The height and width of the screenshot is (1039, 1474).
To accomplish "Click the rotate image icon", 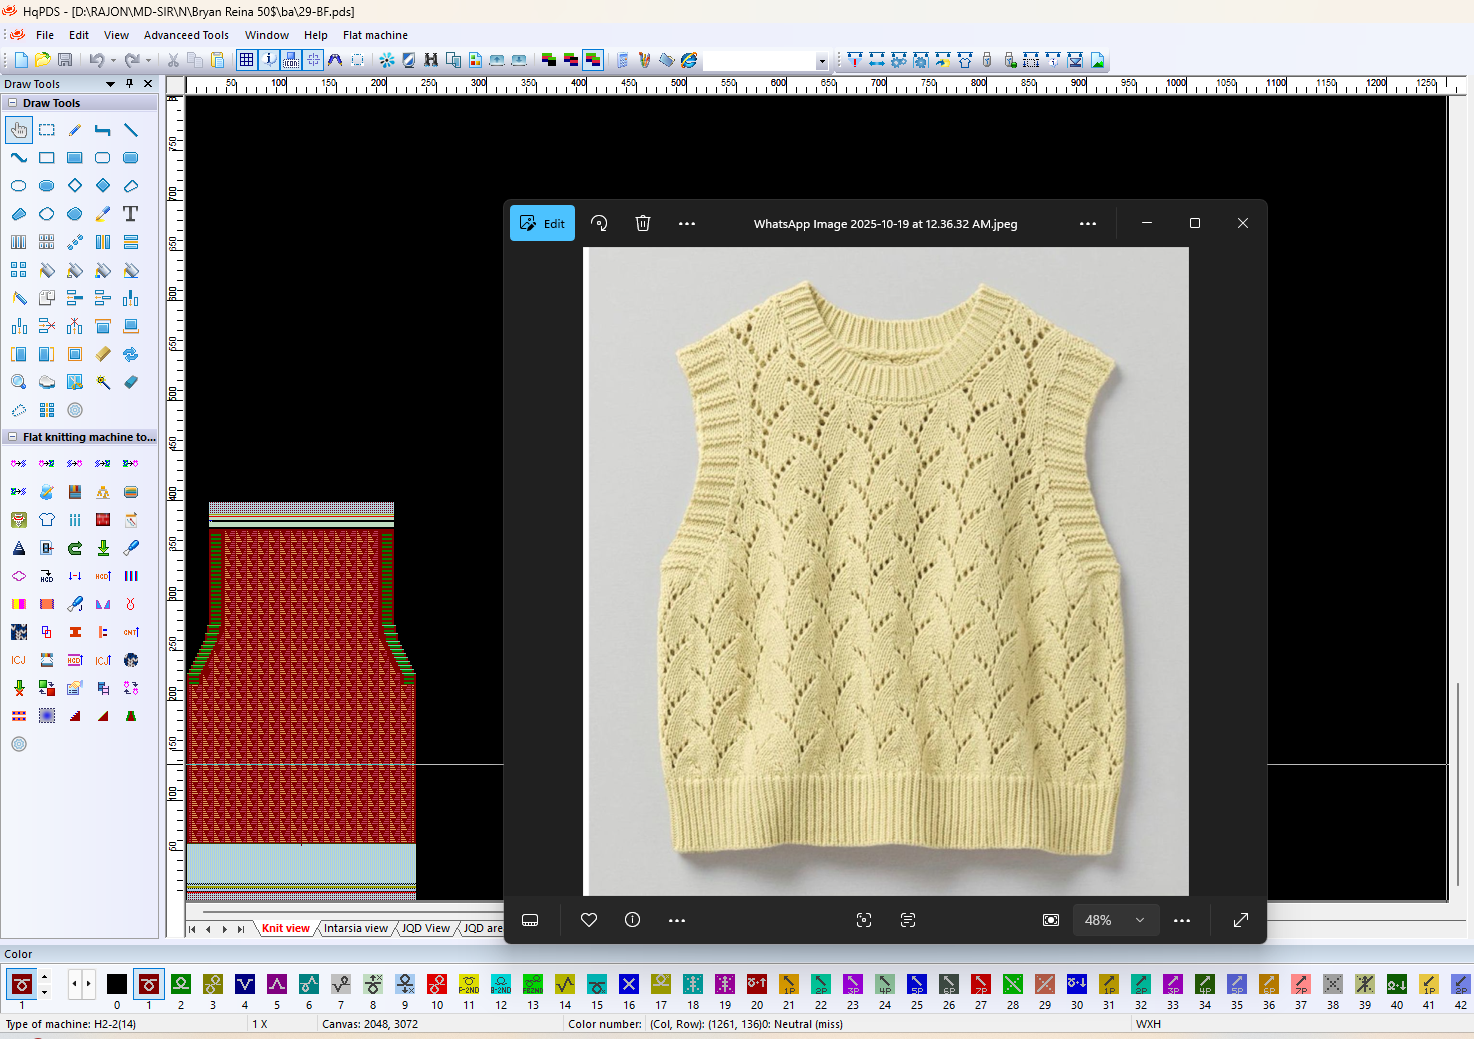I will 599,223.
